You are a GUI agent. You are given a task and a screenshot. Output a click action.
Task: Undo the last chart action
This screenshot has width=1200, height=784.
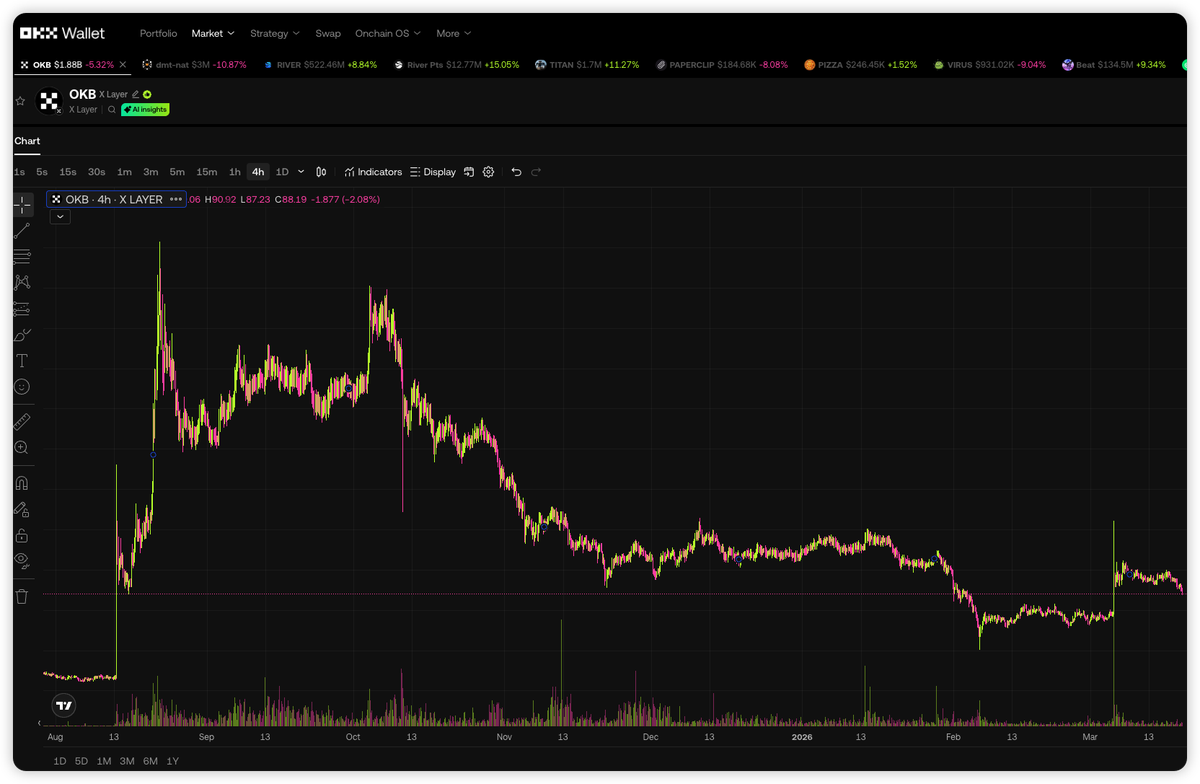tap(516, 172)
